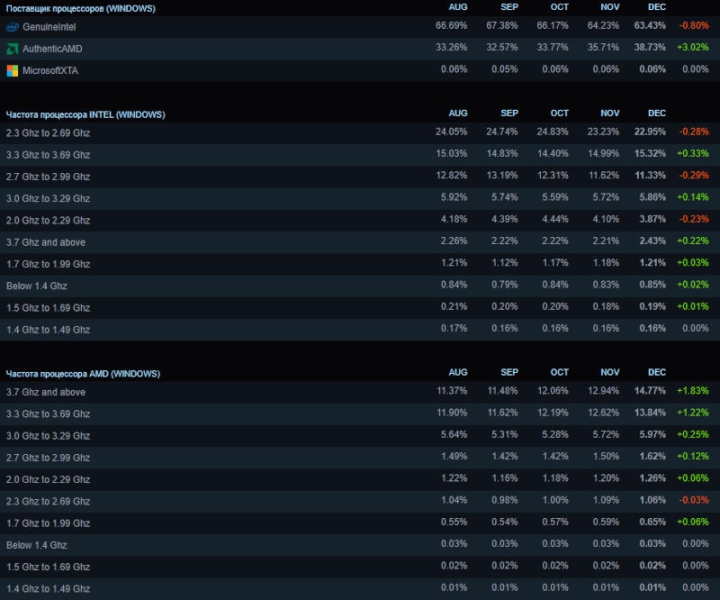Click the AMD "3.3 Ghz to 3.69 Ghz" row
This screenshot has height=600, width=720.
[x=48, y=414]
